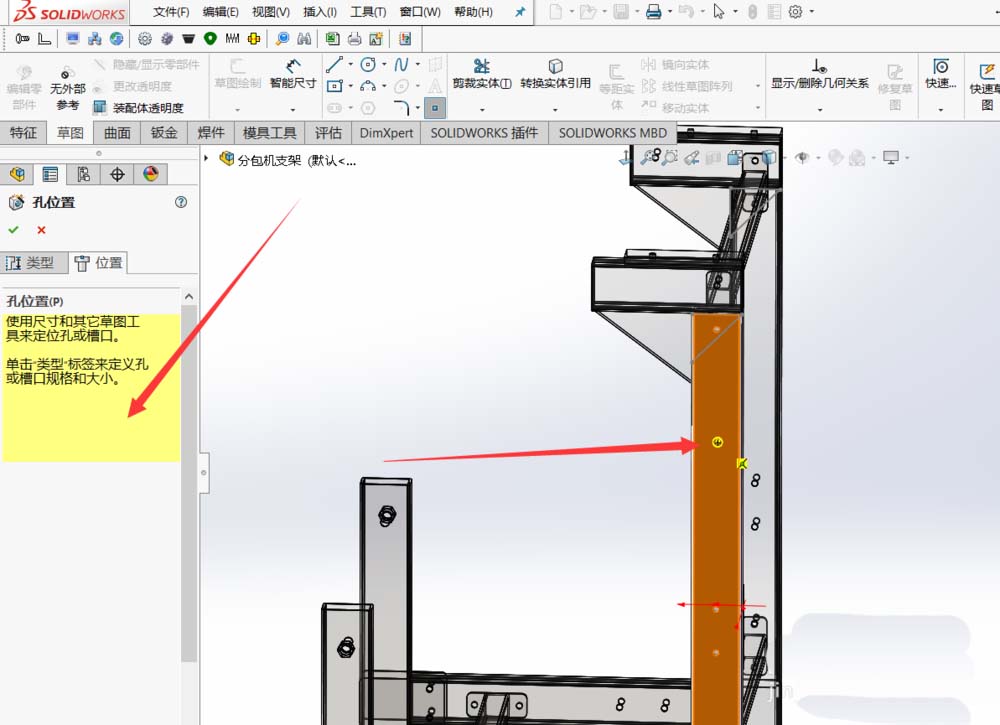Select the Circle sketch tool
The height and width of the screenshot is (725, 1000).
pos(368,64)
